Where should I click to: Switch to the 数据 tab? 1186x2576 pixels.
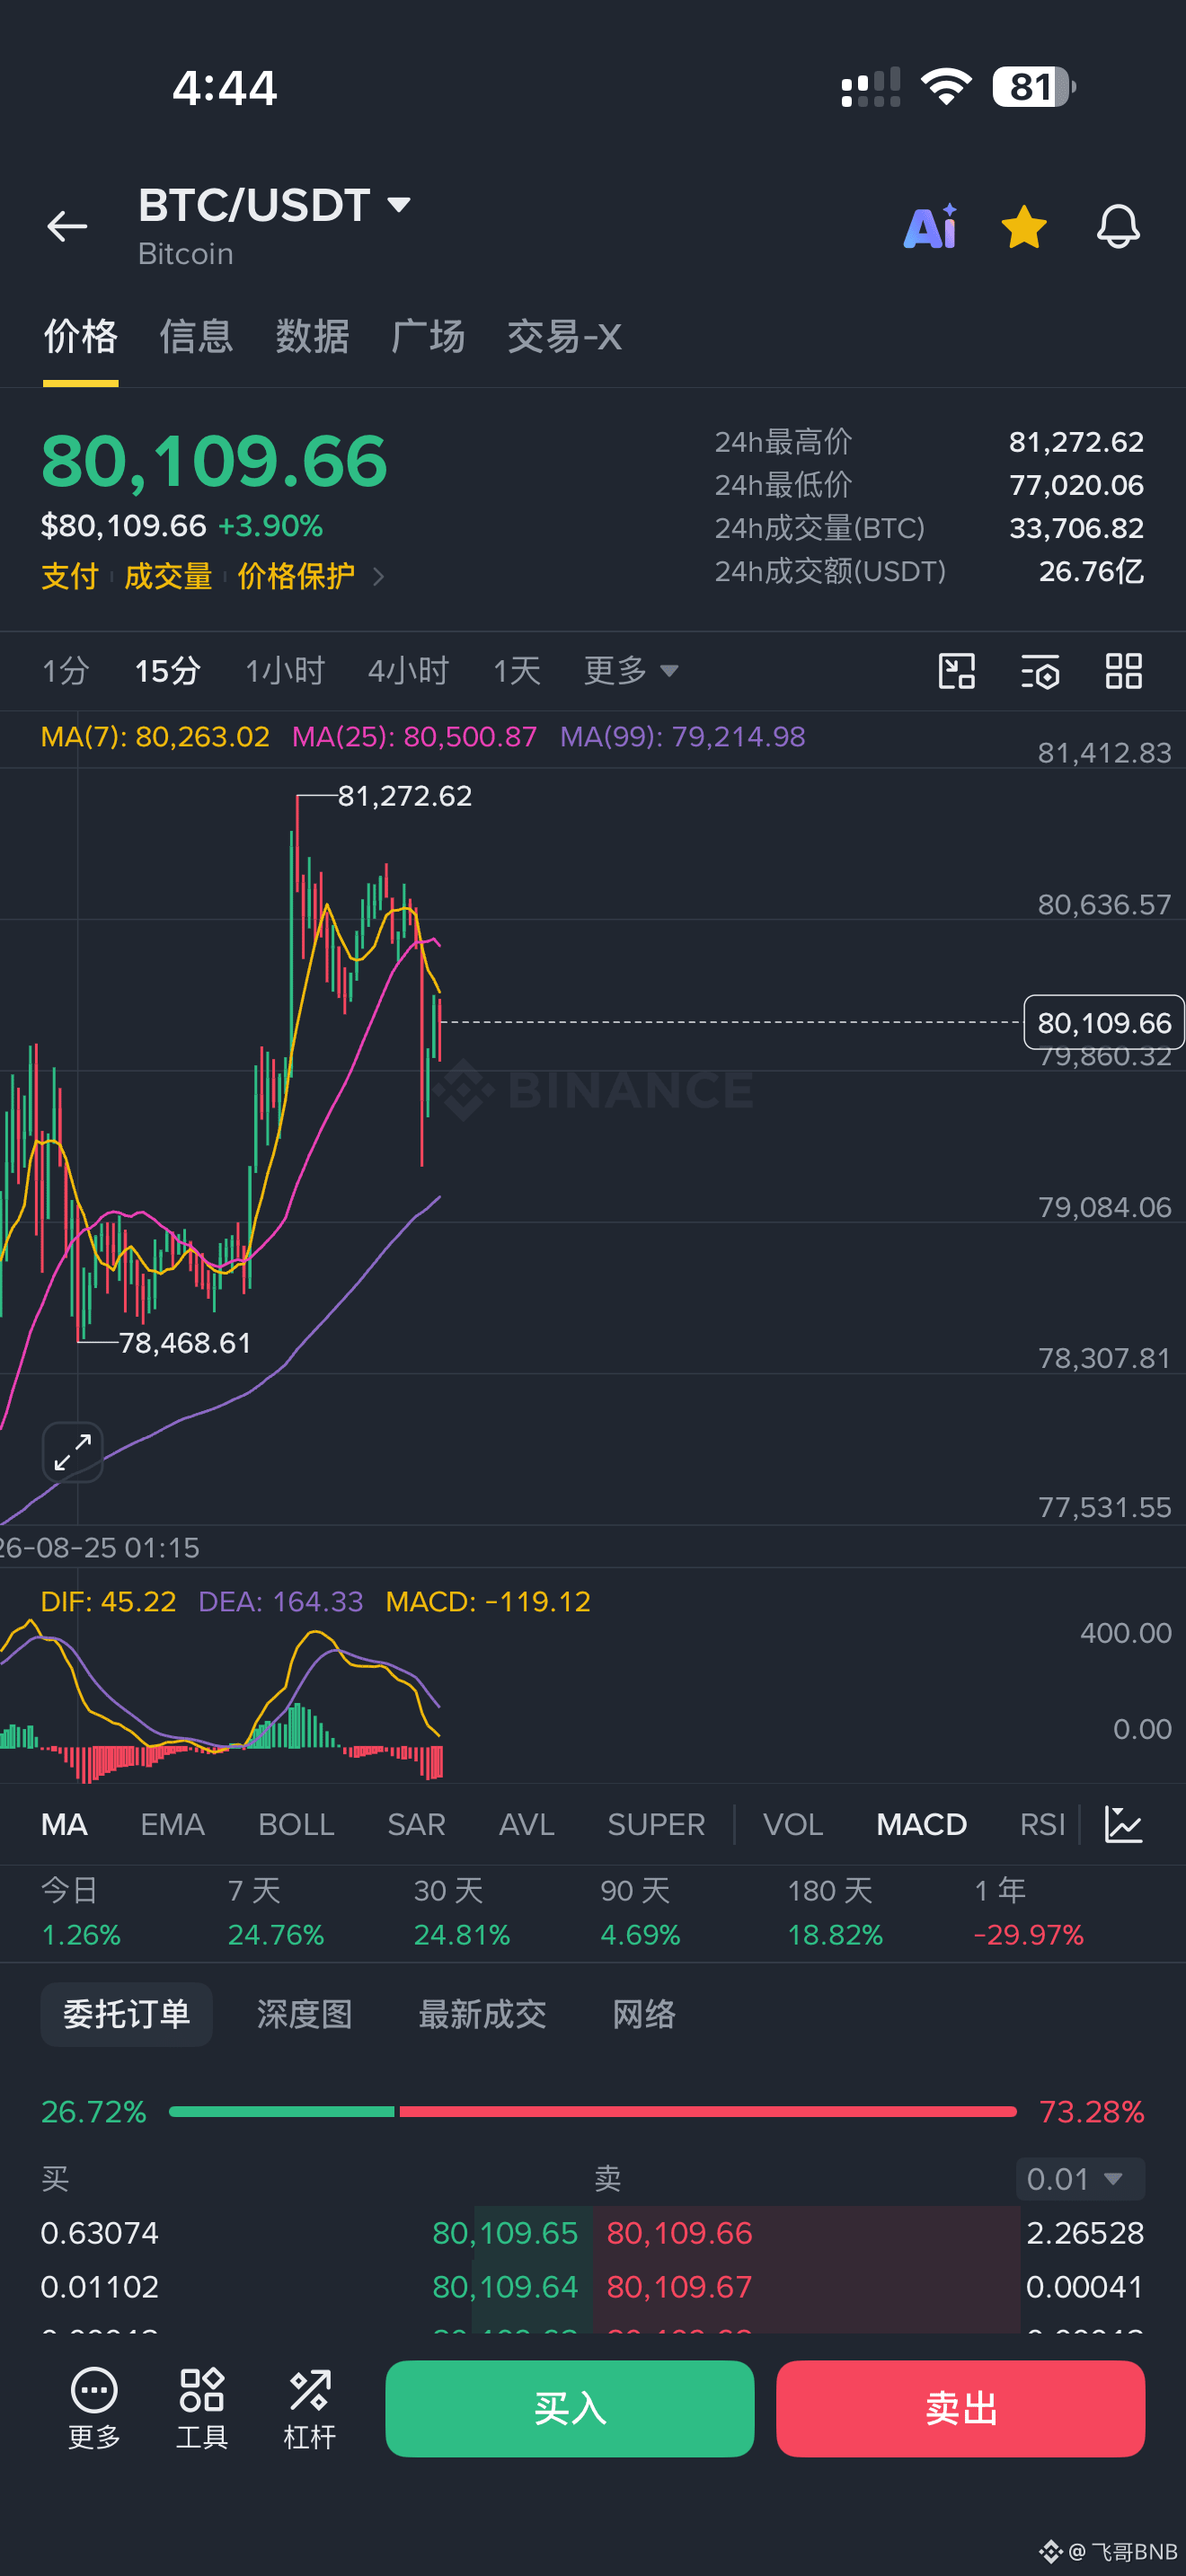click(x=313, y=337)
